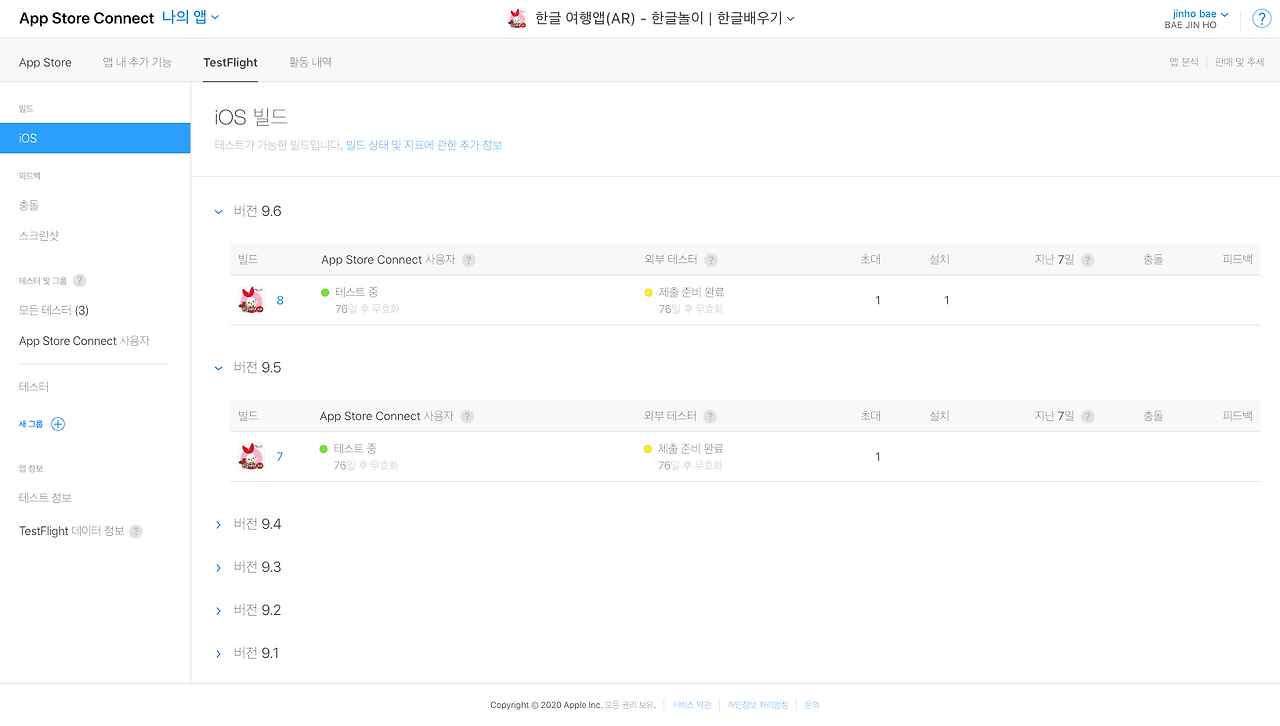Click the iOS 빌드 page heading
Screen dimensions: 1280x726
click(251, 118)
